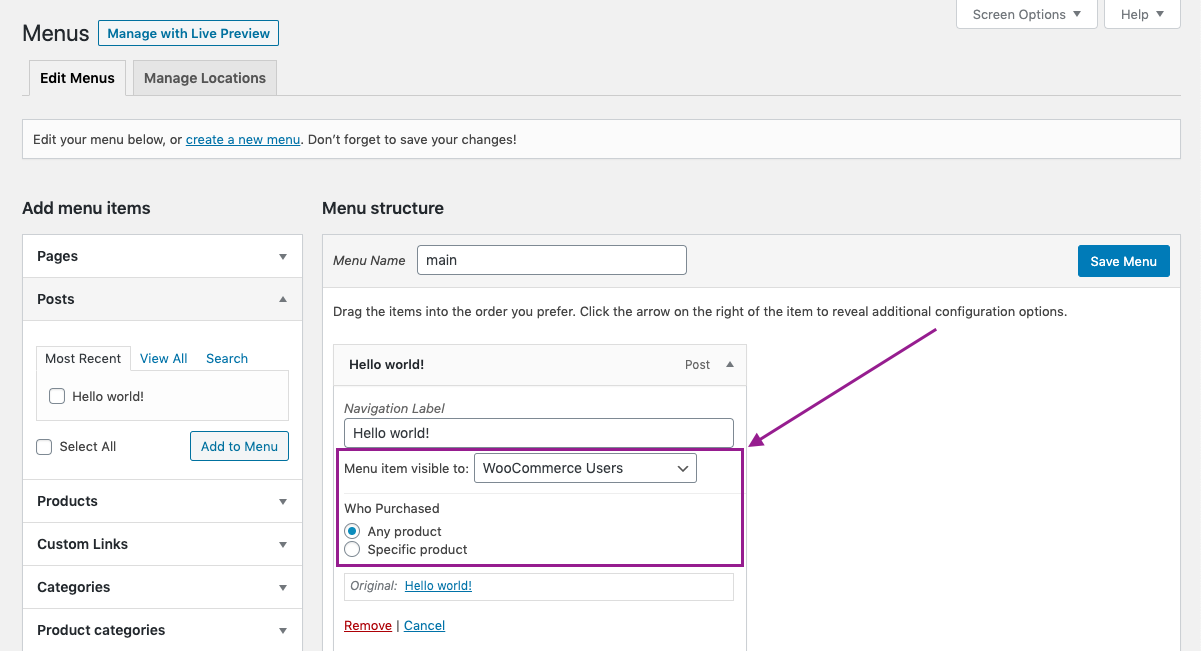This screenshot has height=651, width=1201.
Task: Open the Screen Options dropdown
Action: coord(1026,14)
